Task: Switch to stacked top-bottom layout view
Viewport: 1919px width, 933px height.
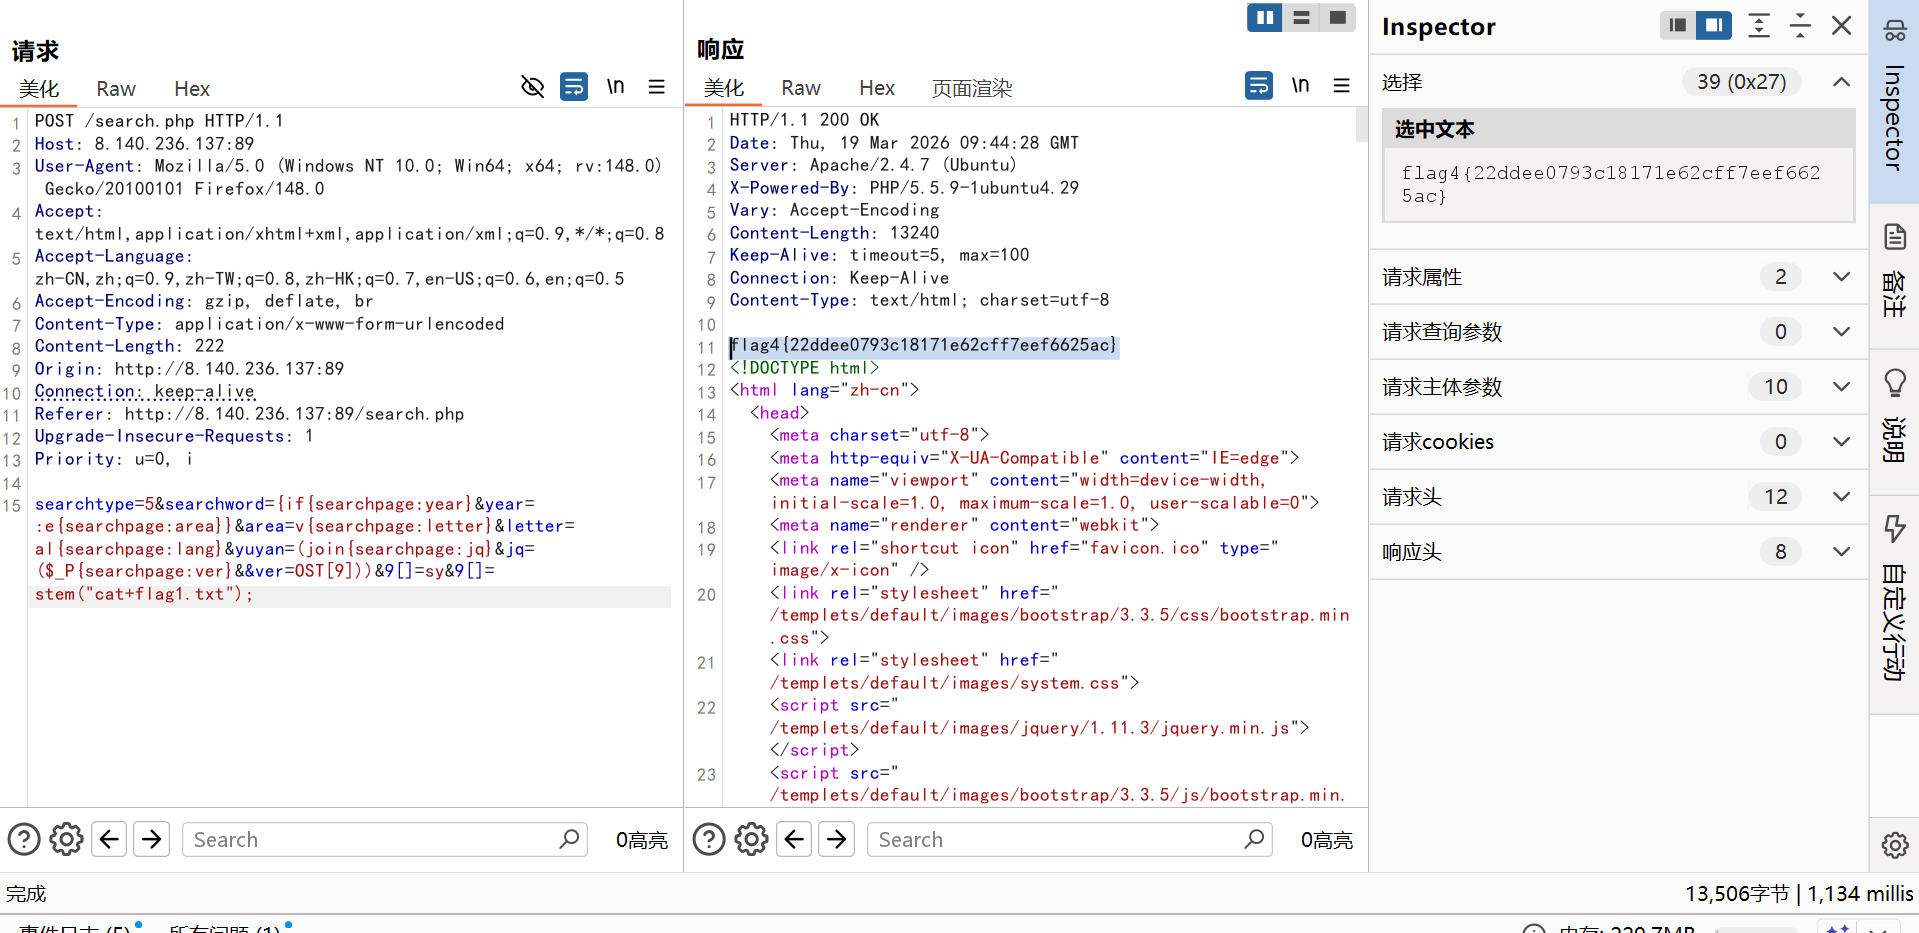Action: (1301, 18)
